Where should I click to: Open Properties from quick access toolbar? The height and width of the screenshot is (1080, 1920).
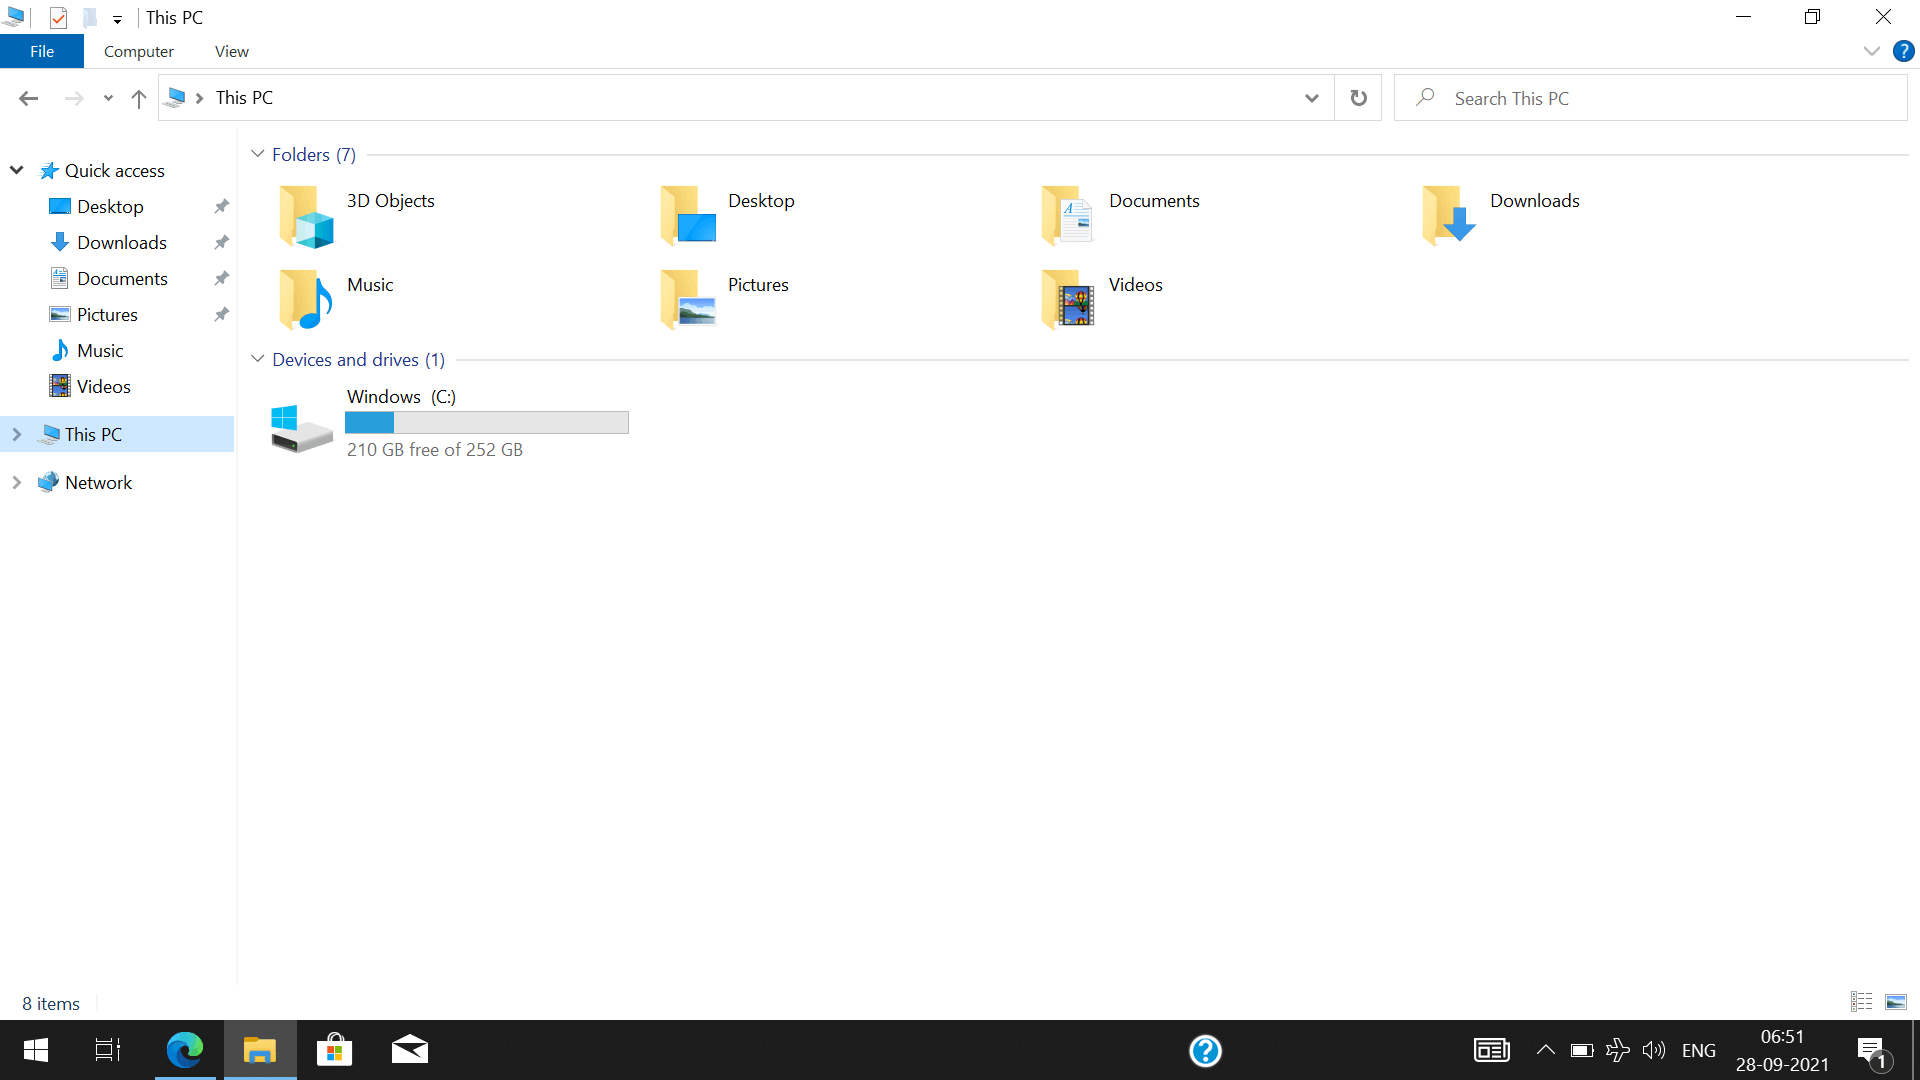pos(58,17)
